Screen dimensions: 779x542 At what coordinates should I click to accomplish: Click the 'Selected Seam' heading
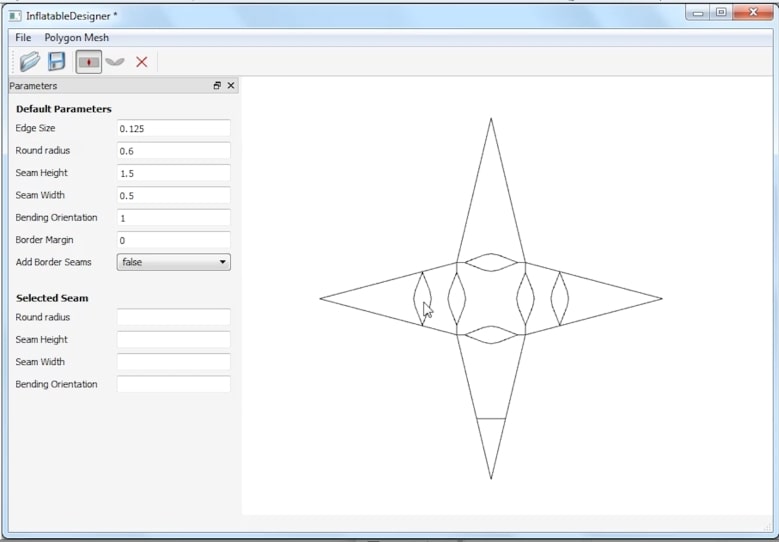[x=52, y=298]
